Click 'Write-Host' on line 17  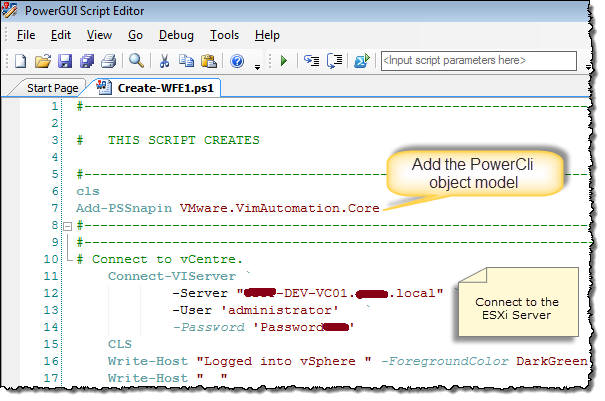148,378
